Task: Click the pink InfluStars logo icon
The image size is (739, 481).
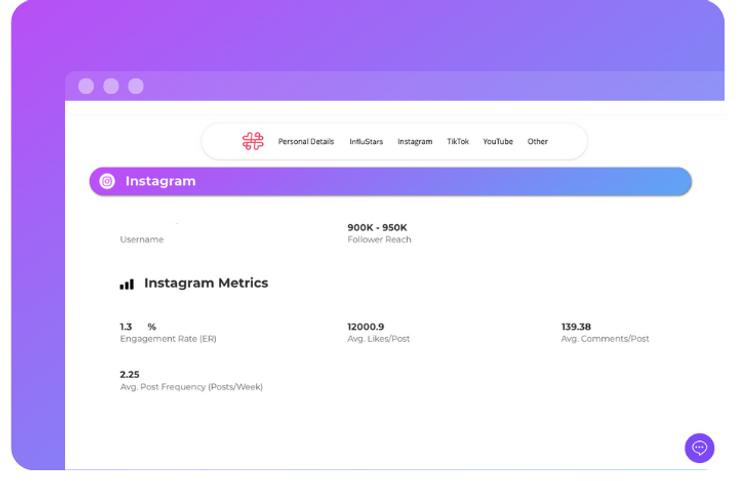Action: coord(253,141)
